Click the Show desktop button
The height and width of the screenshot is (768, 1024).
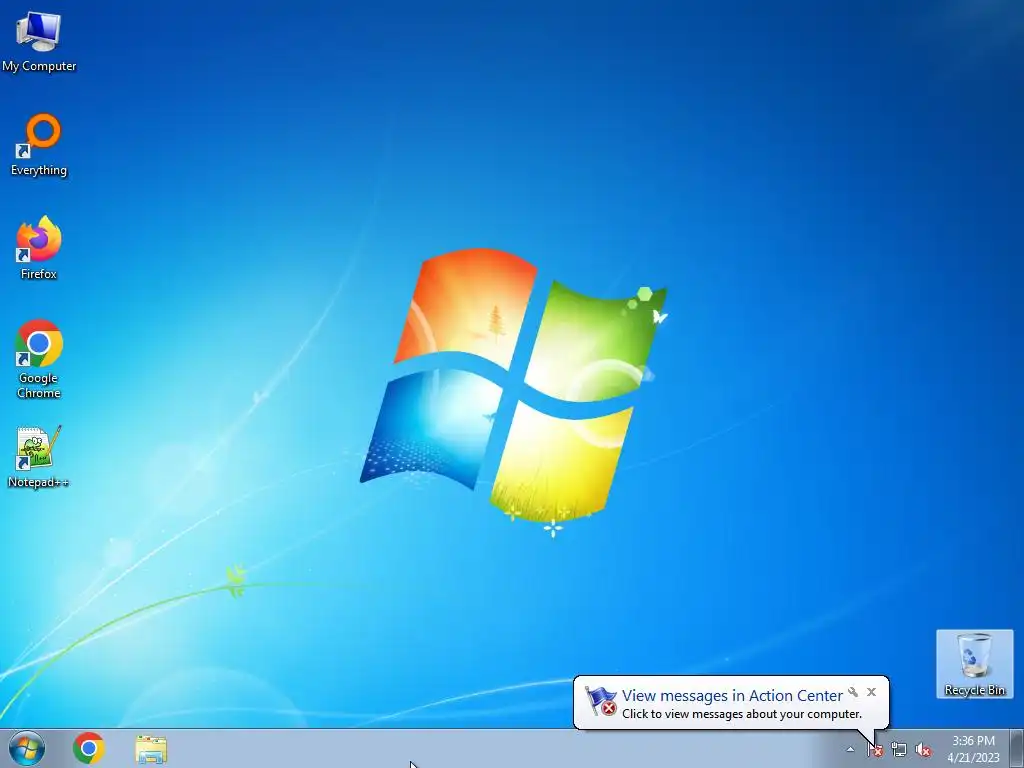pyautogui.click(x=1017, y=748)
